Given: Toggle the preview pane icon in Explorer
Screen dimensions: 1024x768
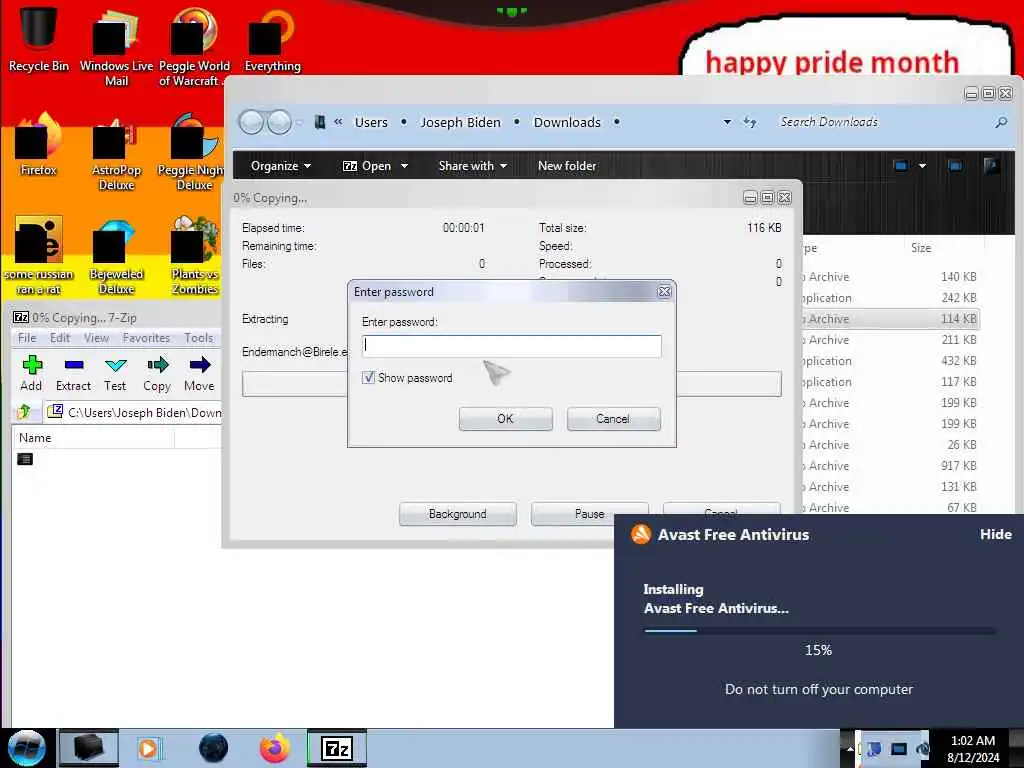Looking at the screenshot, I should point(955,166).
